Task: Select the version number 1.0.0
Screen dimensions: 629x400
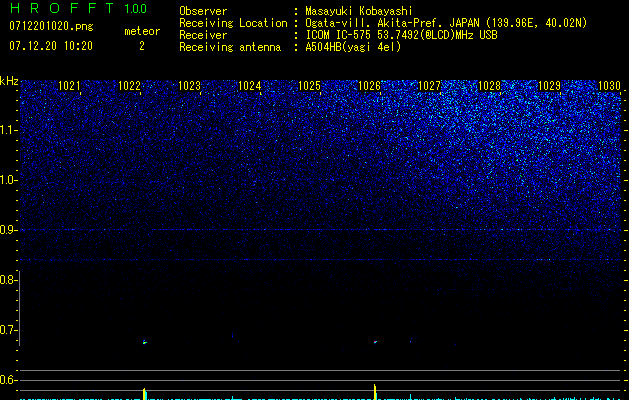Action: tap(135, 8)
